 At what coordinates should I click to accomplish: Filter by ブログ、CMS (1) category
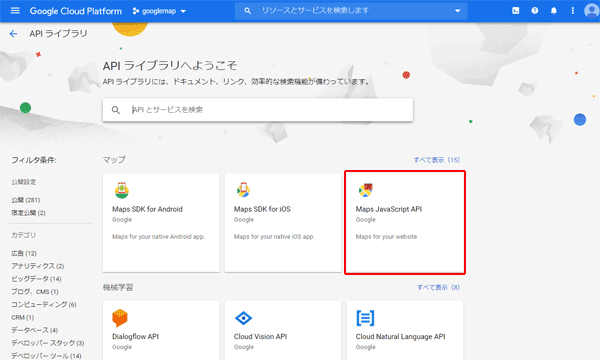pyautogui.click(x=35, y=292)
